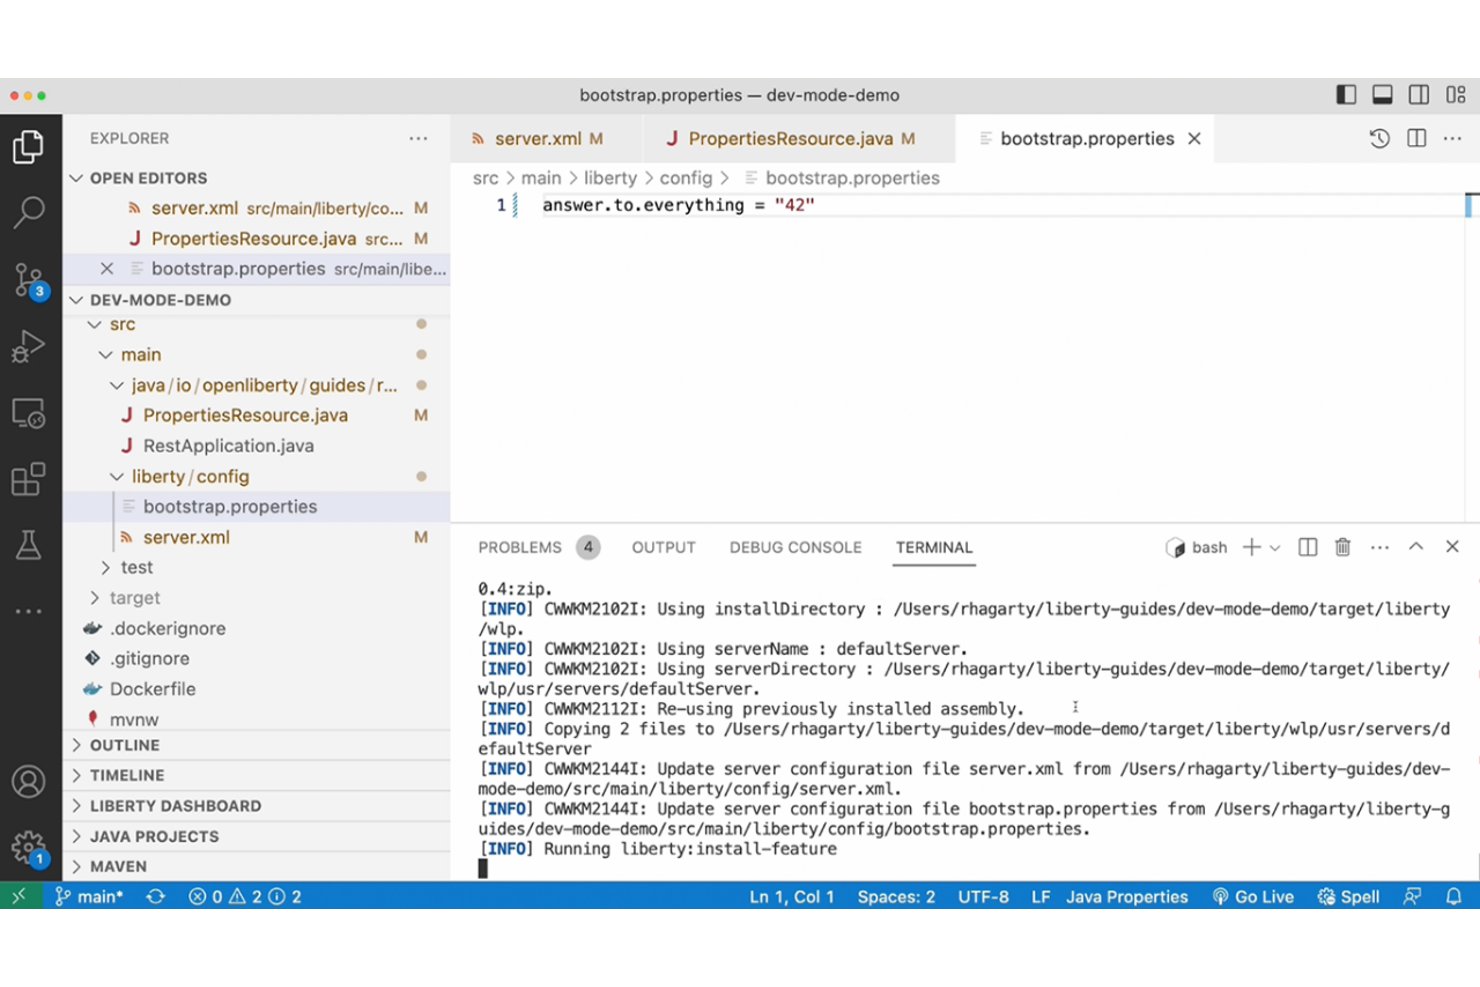Split the editor to the right
Viewport: 1480px width, 987px height.
click(x=1416, y=139)
